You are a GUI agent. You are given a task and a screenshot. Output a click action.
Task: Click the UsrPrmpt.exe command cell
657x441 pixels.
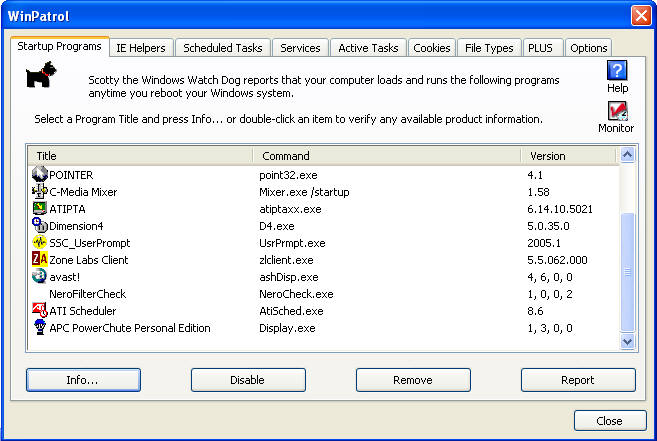pyautogui.click(x=292, y=243)
